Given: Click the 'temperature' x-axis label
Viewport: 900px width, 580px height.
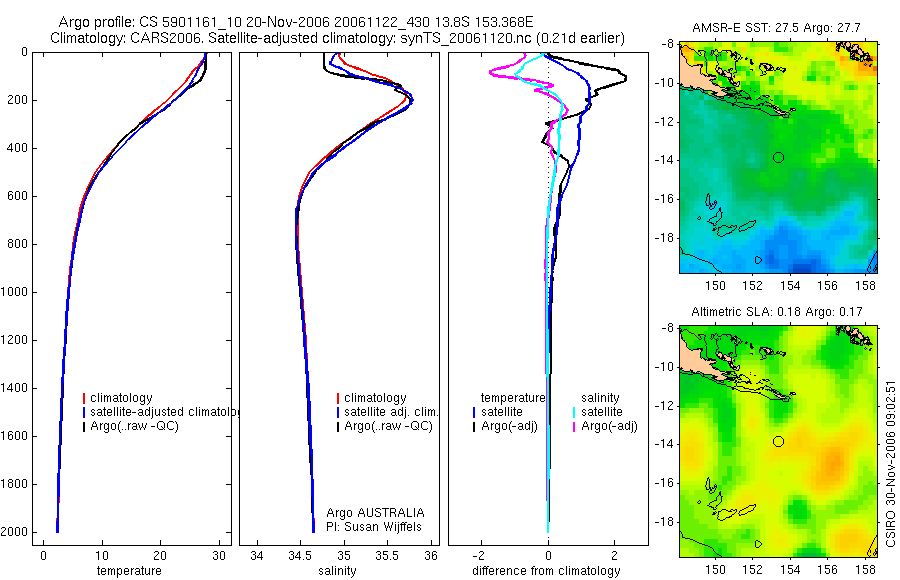Looking at the screenshot, I should coord(129,570).
